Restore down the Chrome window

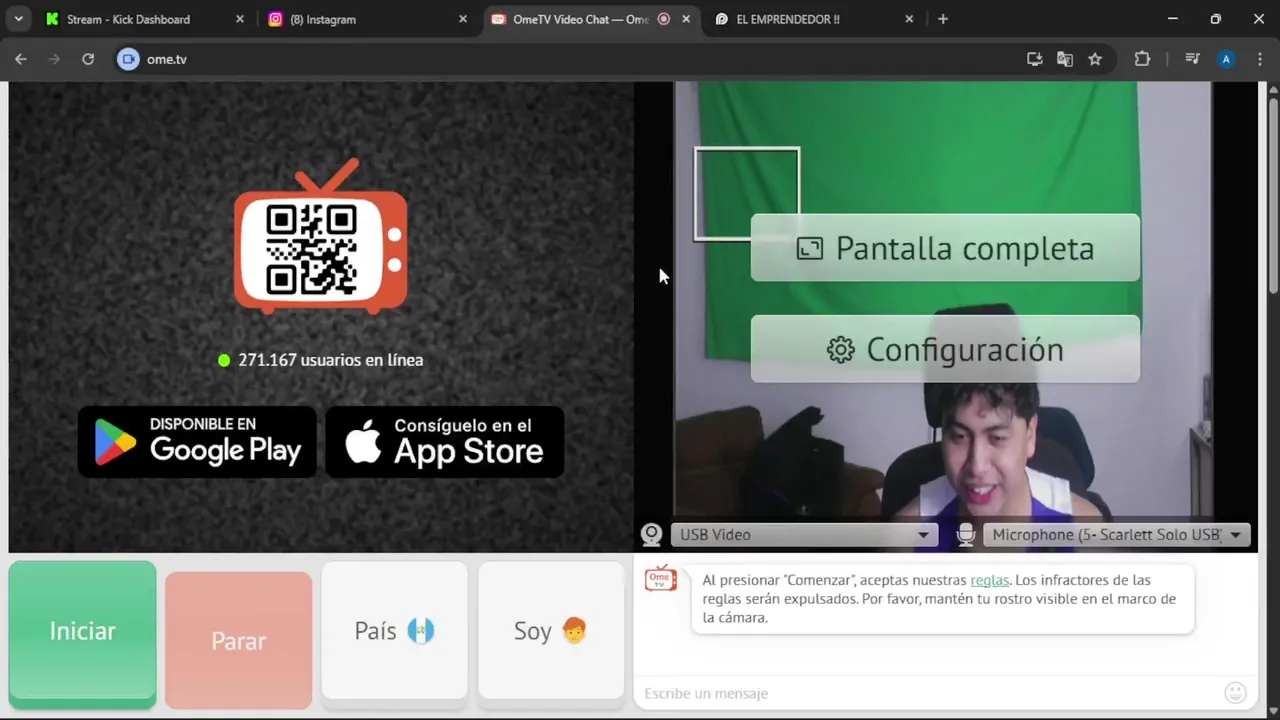1216,19
